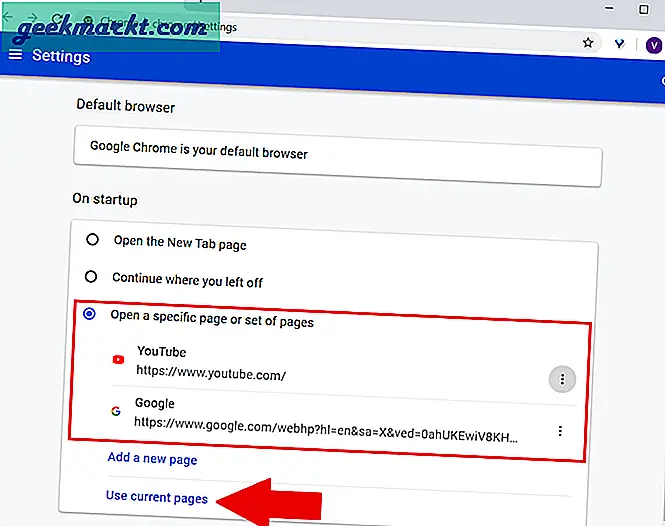Image resolution: width=665 pixels, height=526 pixels.
Task: Select Open the New Tab page
Action: pyautogui.click(x=92, y=240)
